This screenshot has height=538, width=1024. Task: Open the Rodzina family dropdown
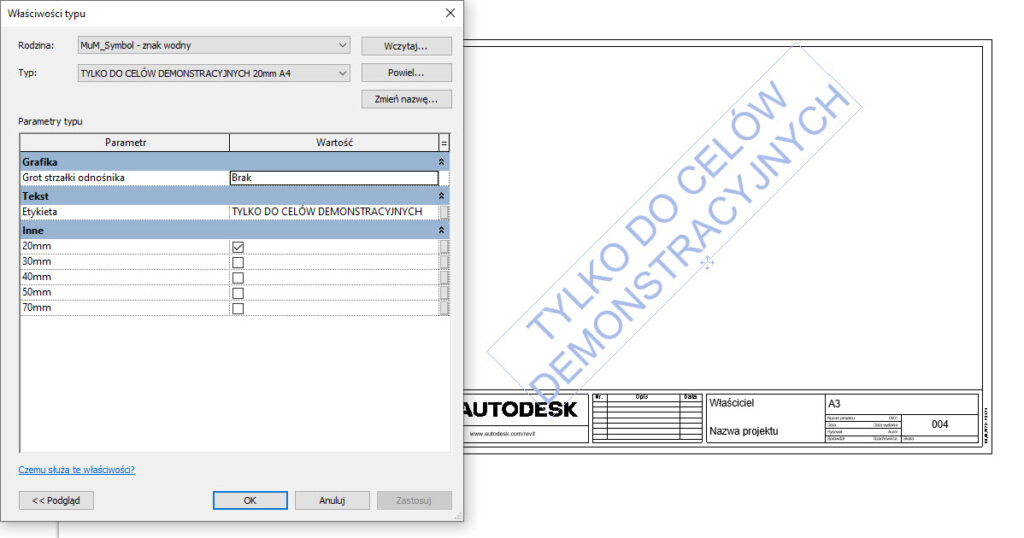tap(343, 45)
